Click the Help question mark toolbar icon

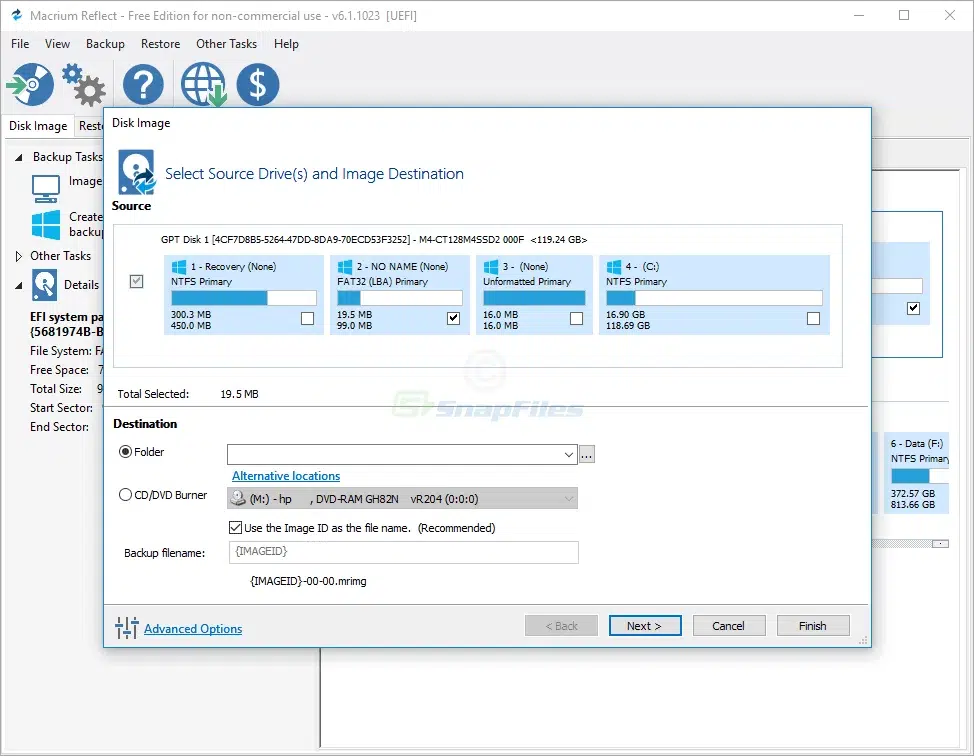coord(143,85)
